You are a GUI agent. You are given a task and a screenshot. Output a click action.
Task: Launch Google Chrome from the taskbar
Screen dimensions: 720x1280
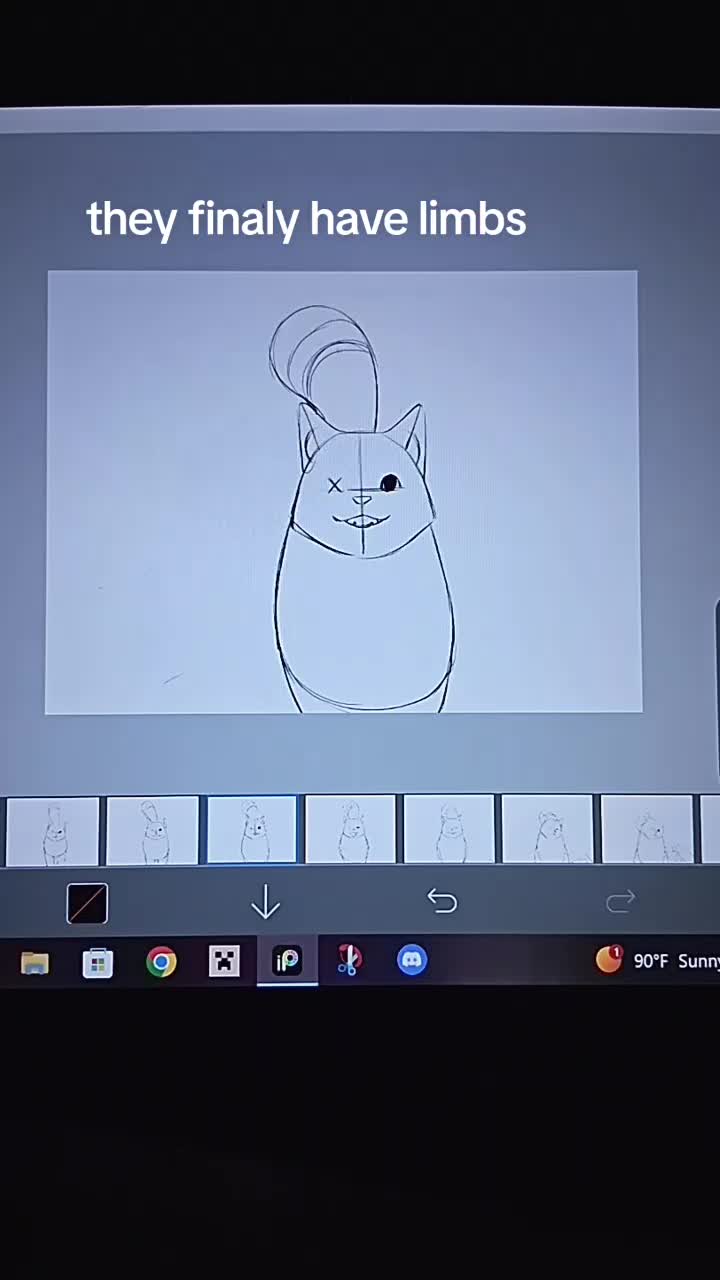click(x=161, y=962)
